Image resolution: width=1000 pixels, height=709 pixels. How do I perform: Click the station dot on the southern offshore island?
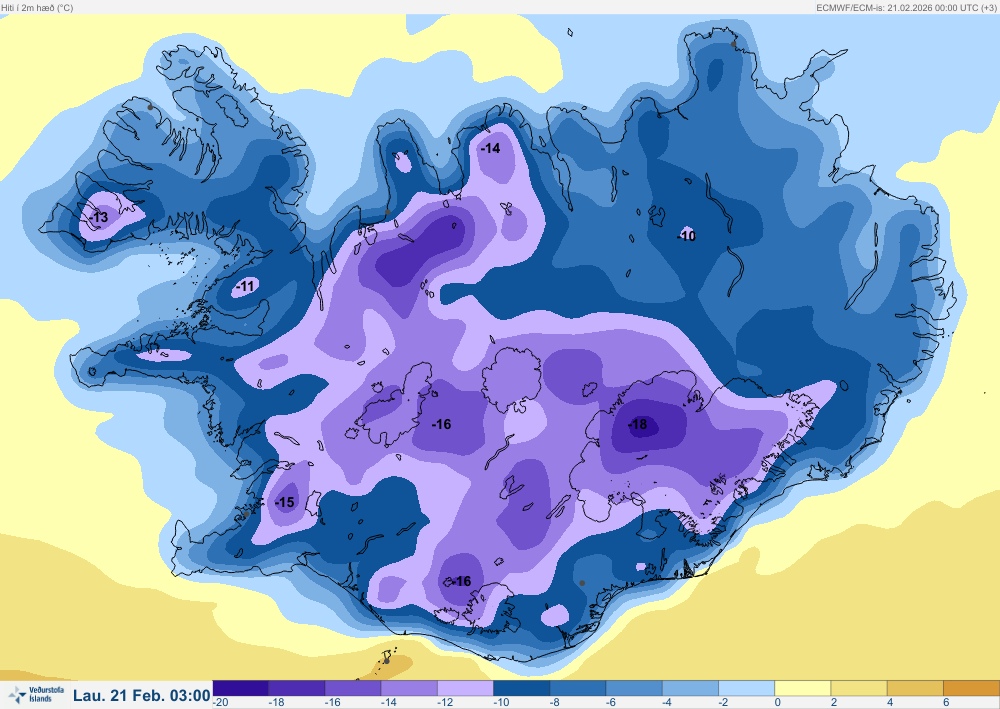coord(386,661)
